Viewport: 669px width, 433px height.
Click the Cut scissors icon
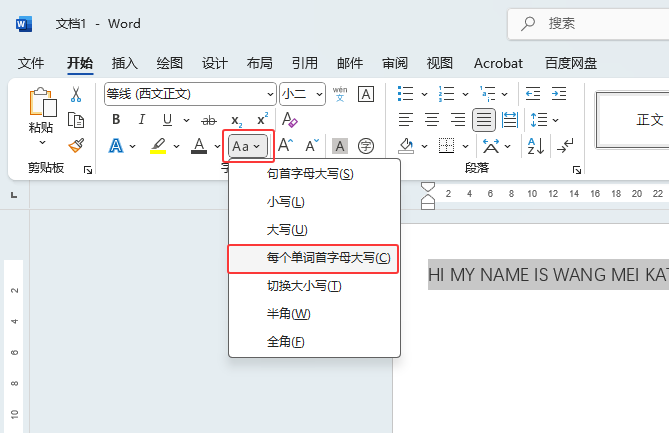pos(76,94)
